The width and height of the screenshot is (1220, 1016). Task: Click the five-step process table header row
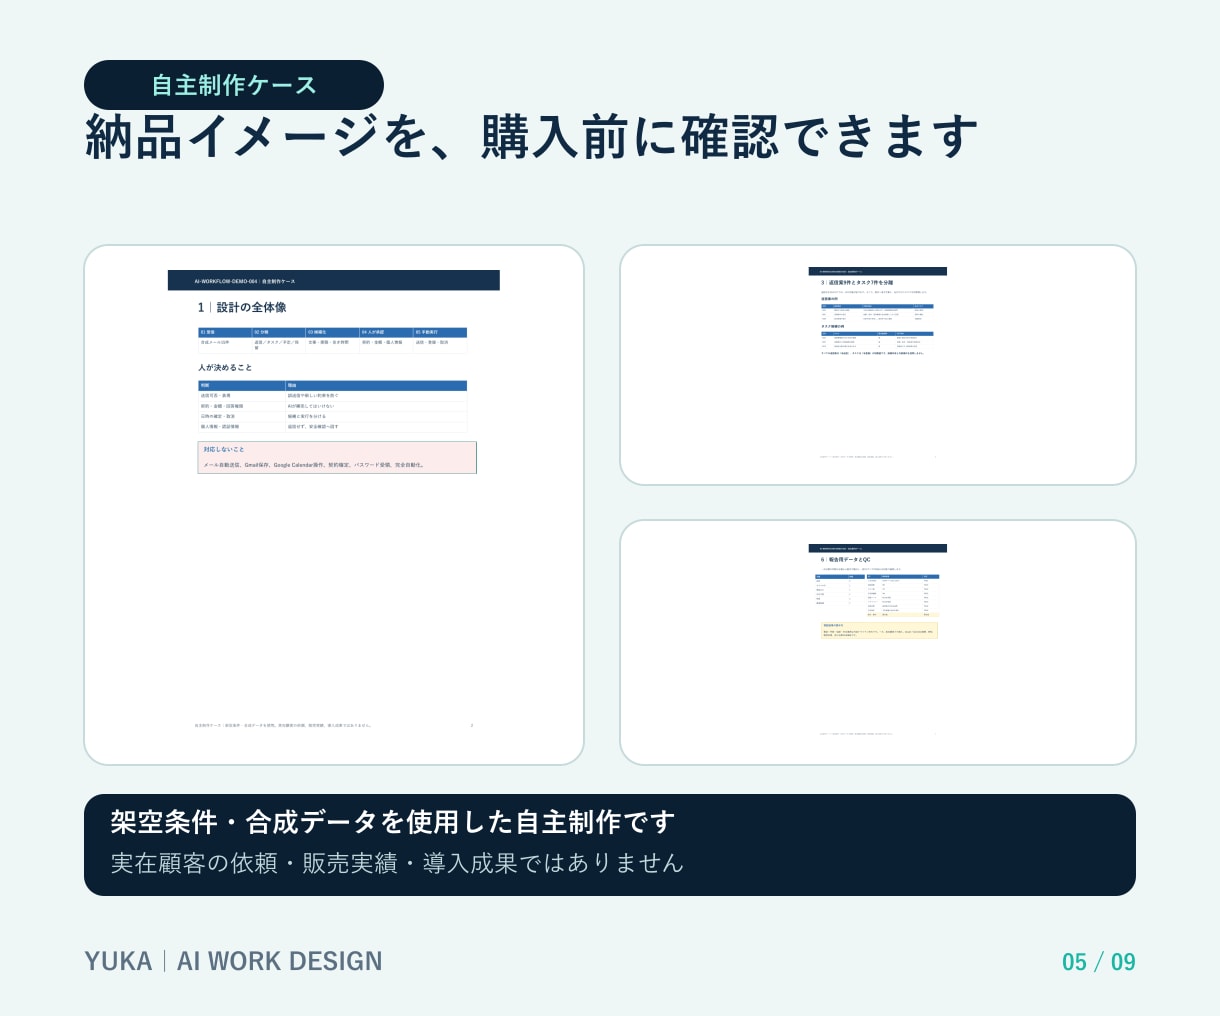point(332,332)
